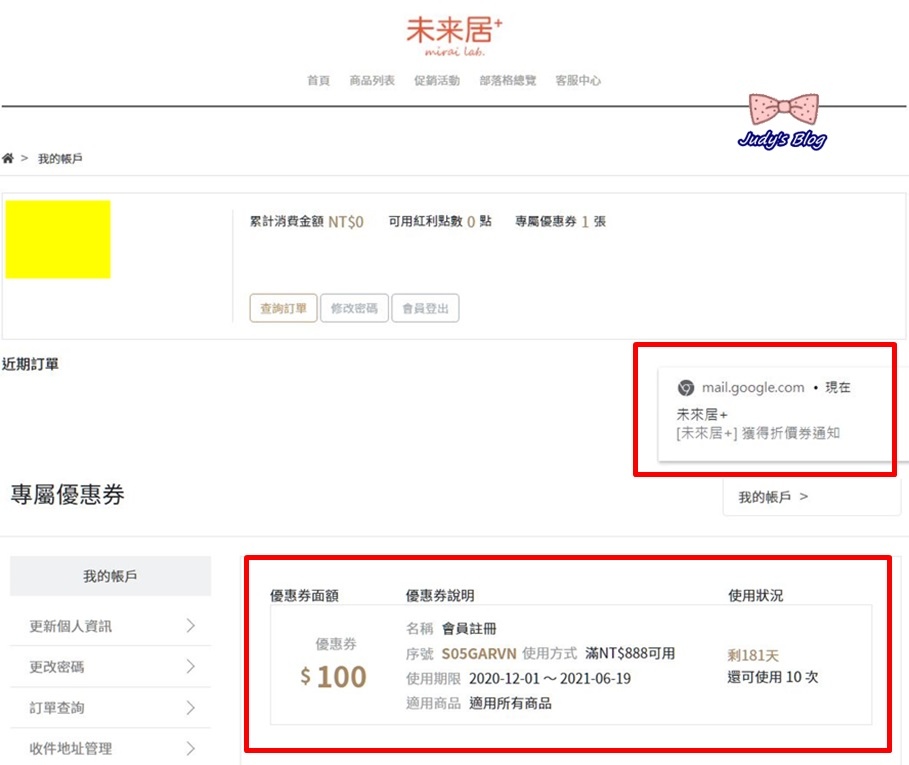Screen dimensions: 909x765
Task: Select 我的帳戶 sidebar header
Action: tap(110, 576)
